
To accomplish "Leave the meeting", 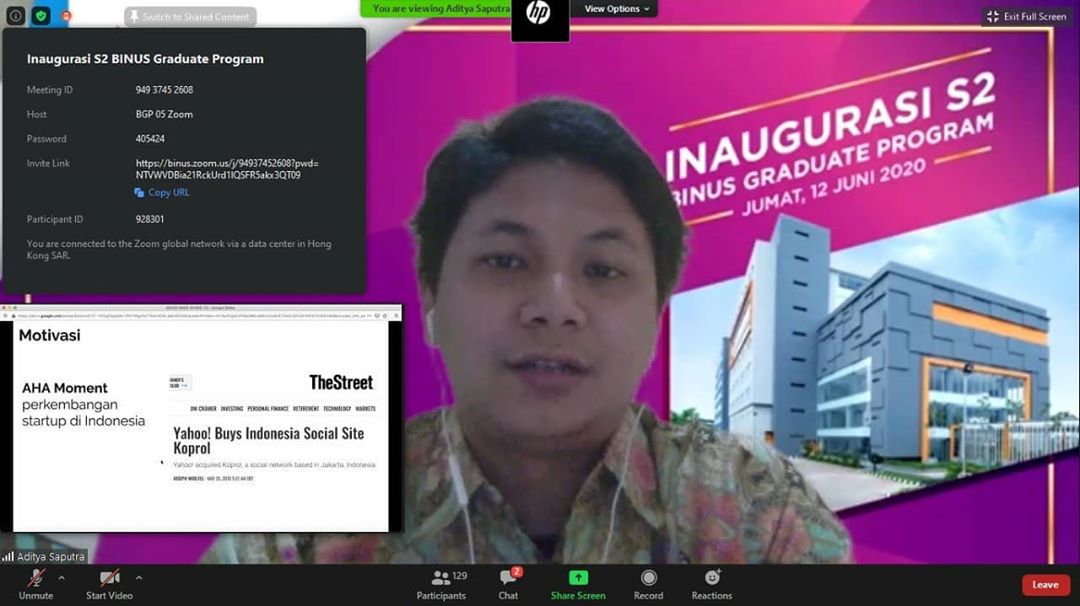I will [x=1045, y=585].
